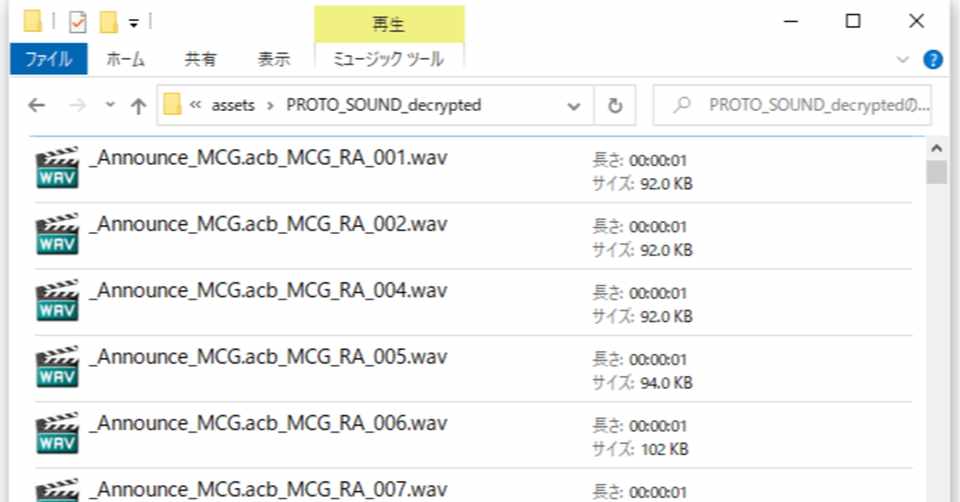Switch to the ホーム ribbon tab
Viewport: 960px width, 502px height.
126,59
